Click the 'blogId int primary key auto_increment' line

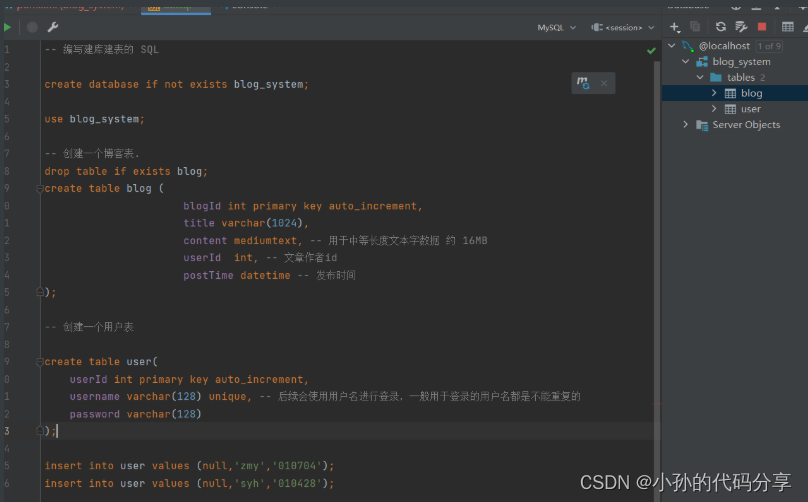(x=302, y=206)
